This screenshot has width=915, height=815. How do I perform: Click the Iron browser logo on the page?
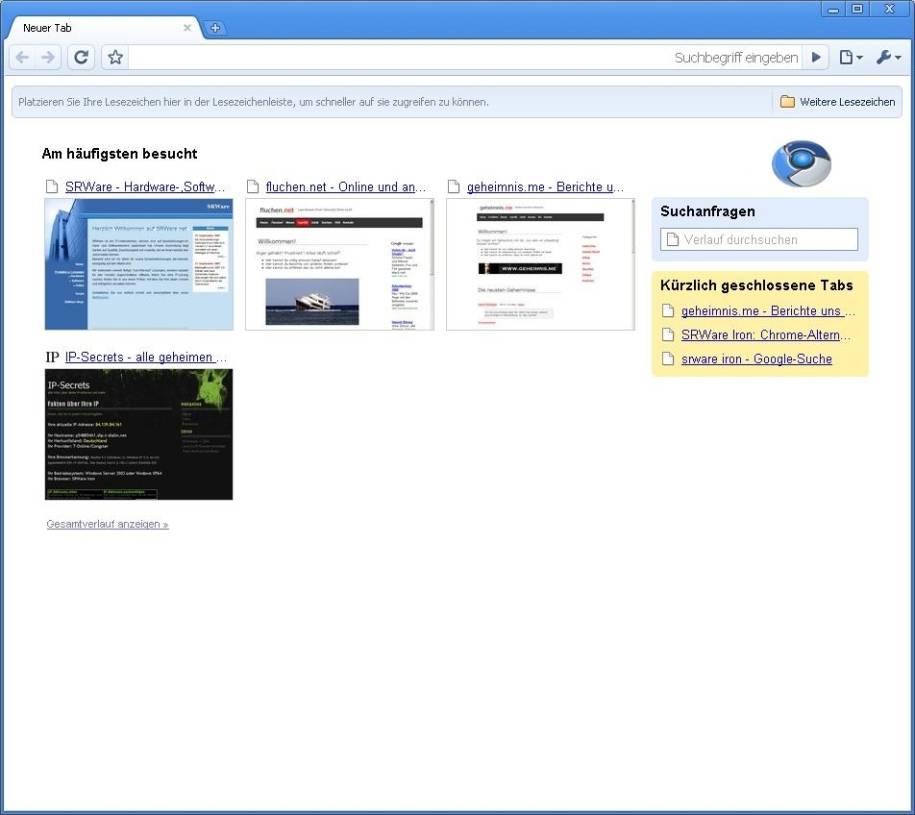(x=800, y=163)
